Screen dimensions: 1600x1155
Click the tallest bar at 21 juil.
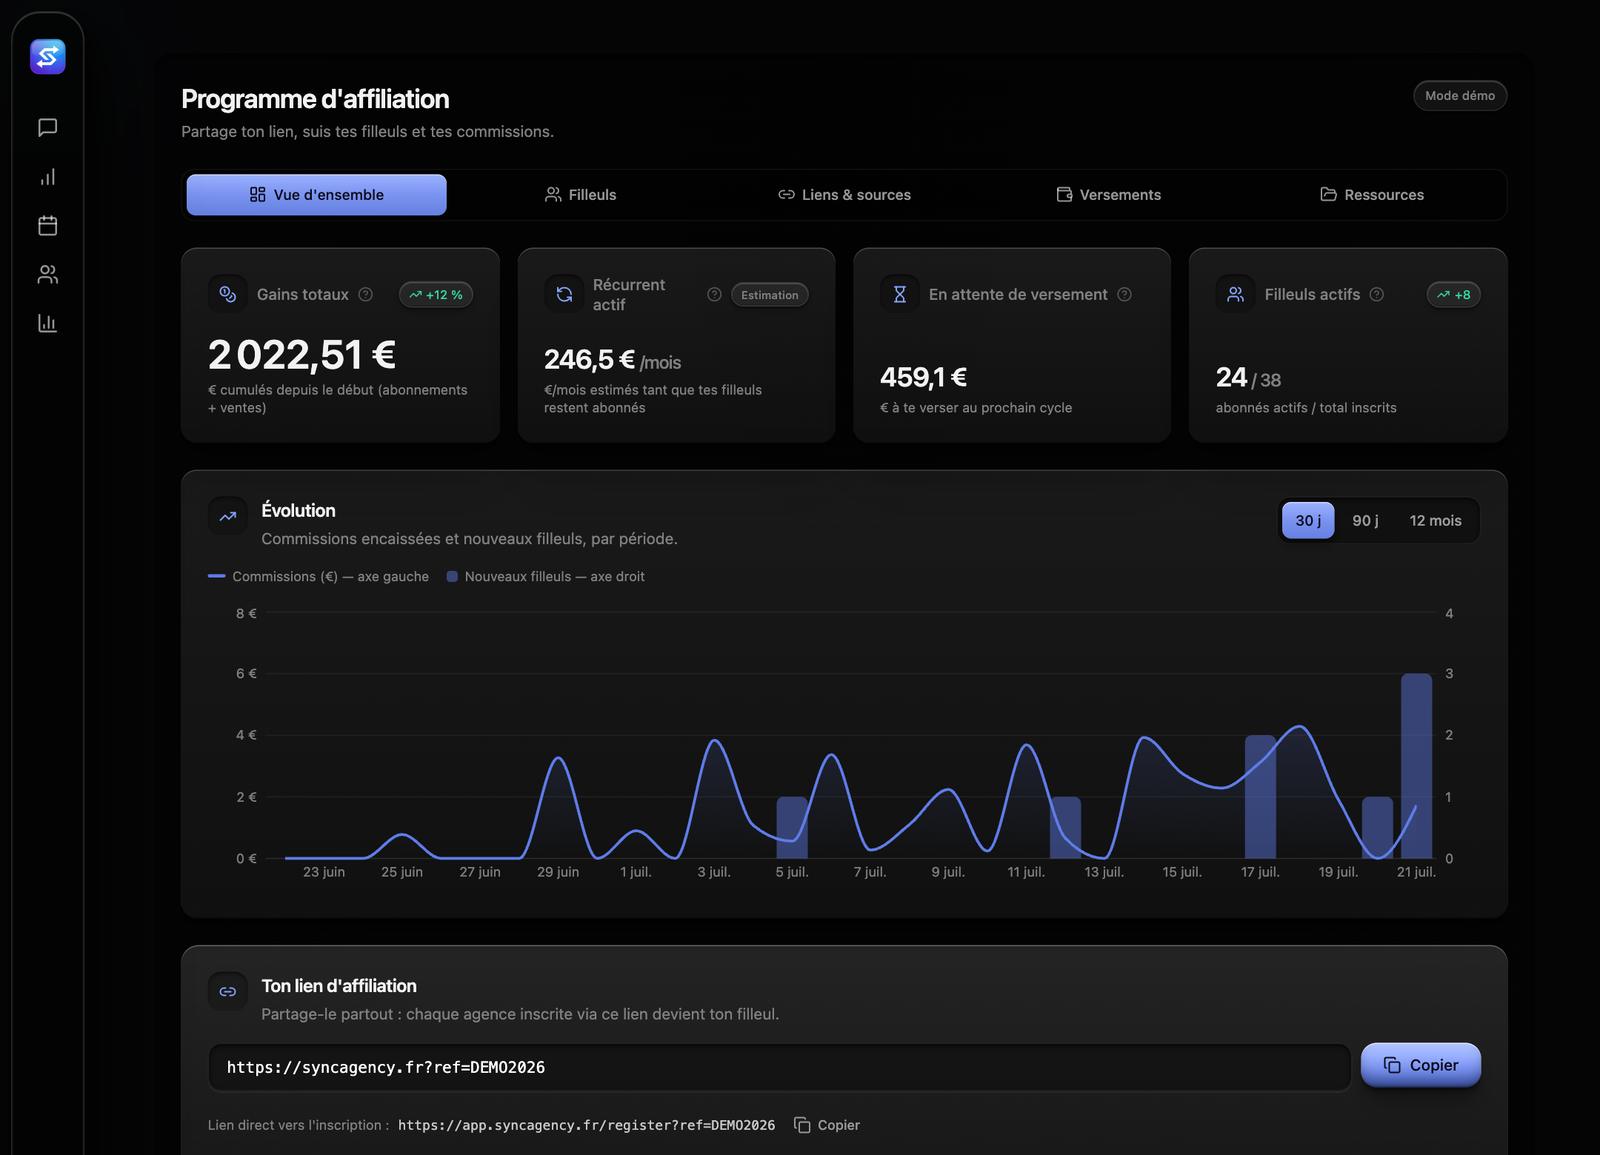[1416, 766]
